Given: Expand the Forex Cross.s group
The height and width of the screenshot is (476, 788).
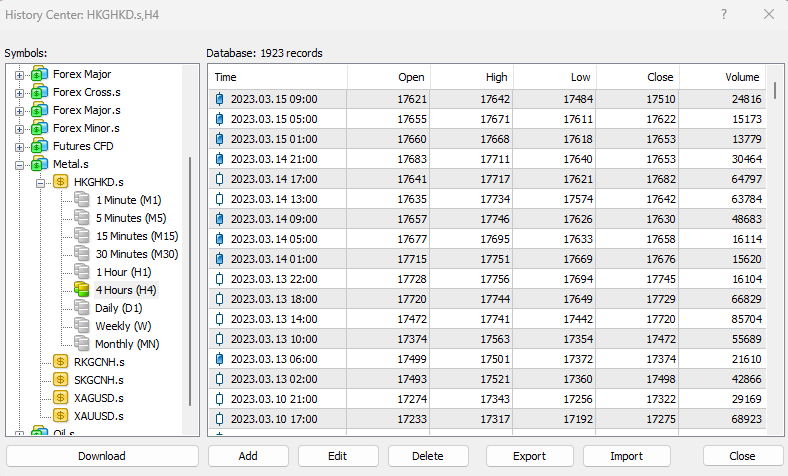Looking at the screenshot, I should 19,92.
